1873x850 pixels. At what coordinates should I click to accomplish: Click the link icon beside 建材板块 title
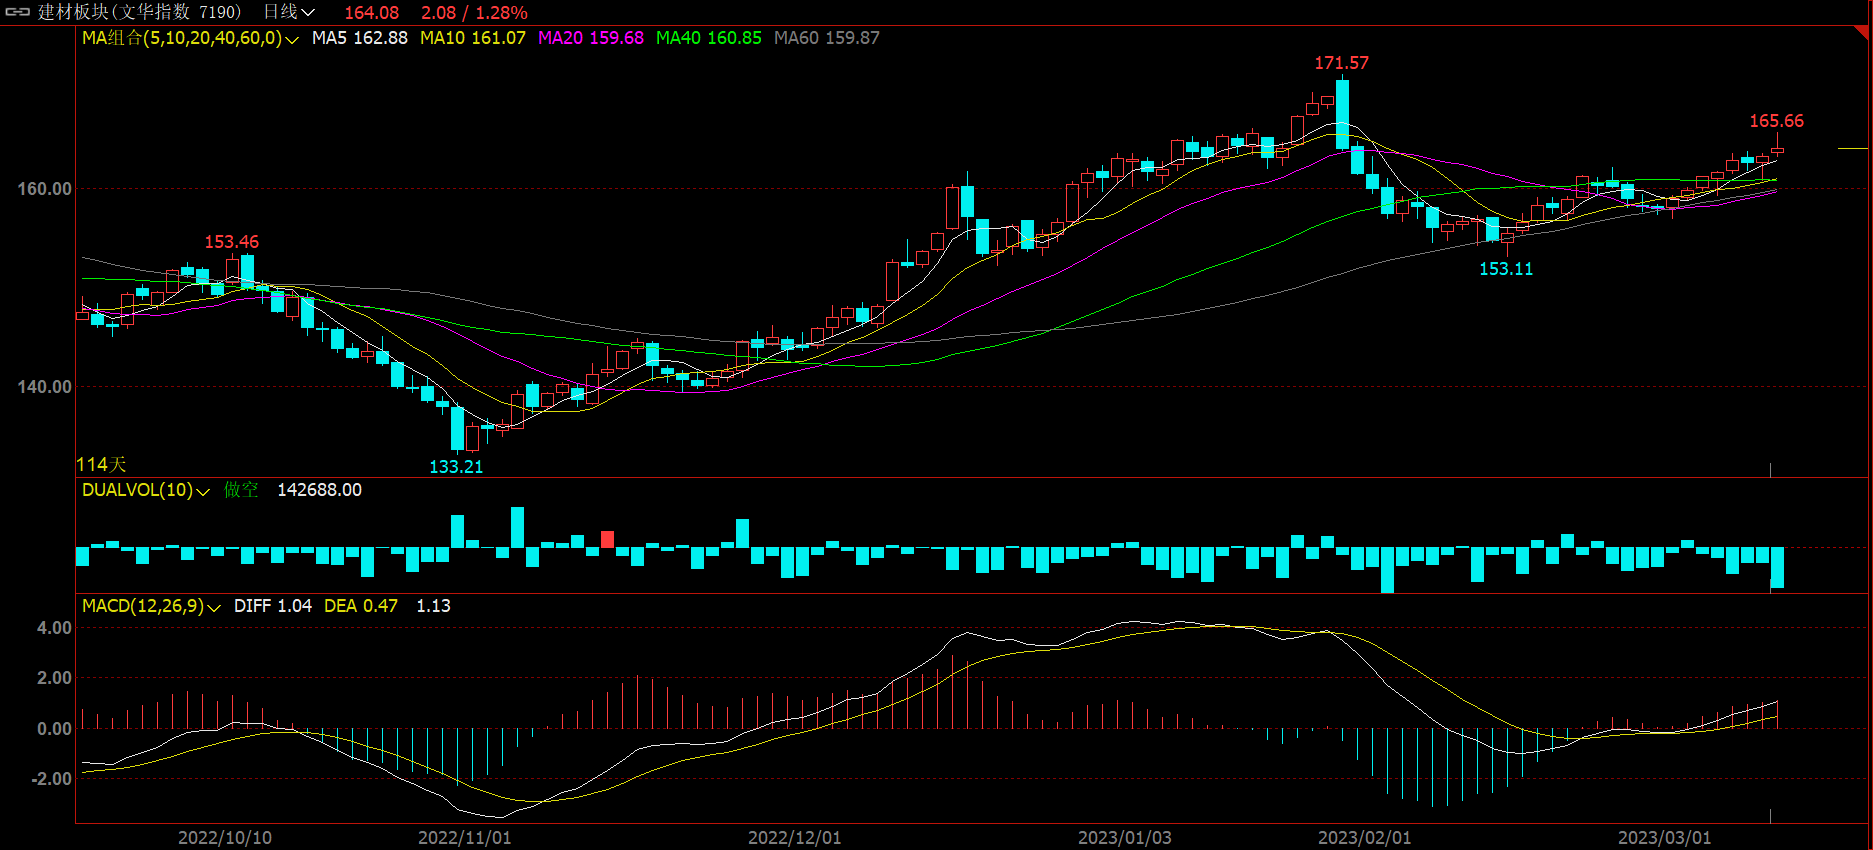pos(18,13)
